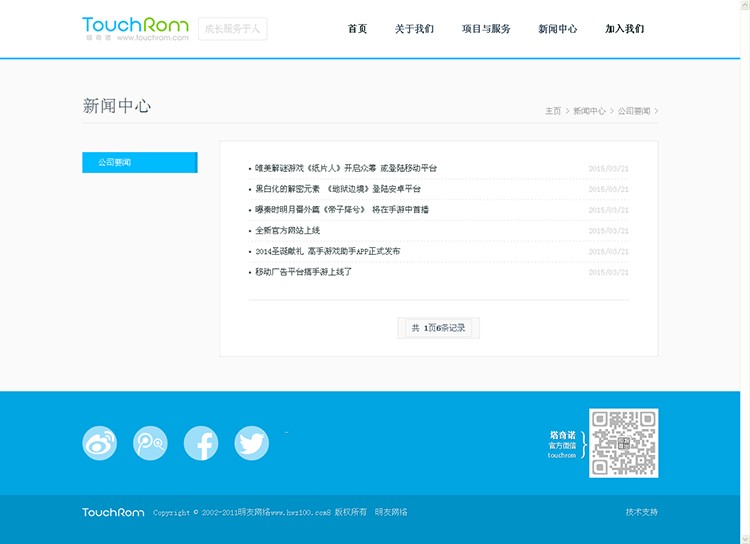
Task: Click the white TouchRom logo in the bottom bar
Action: click(x=113, y=512)
